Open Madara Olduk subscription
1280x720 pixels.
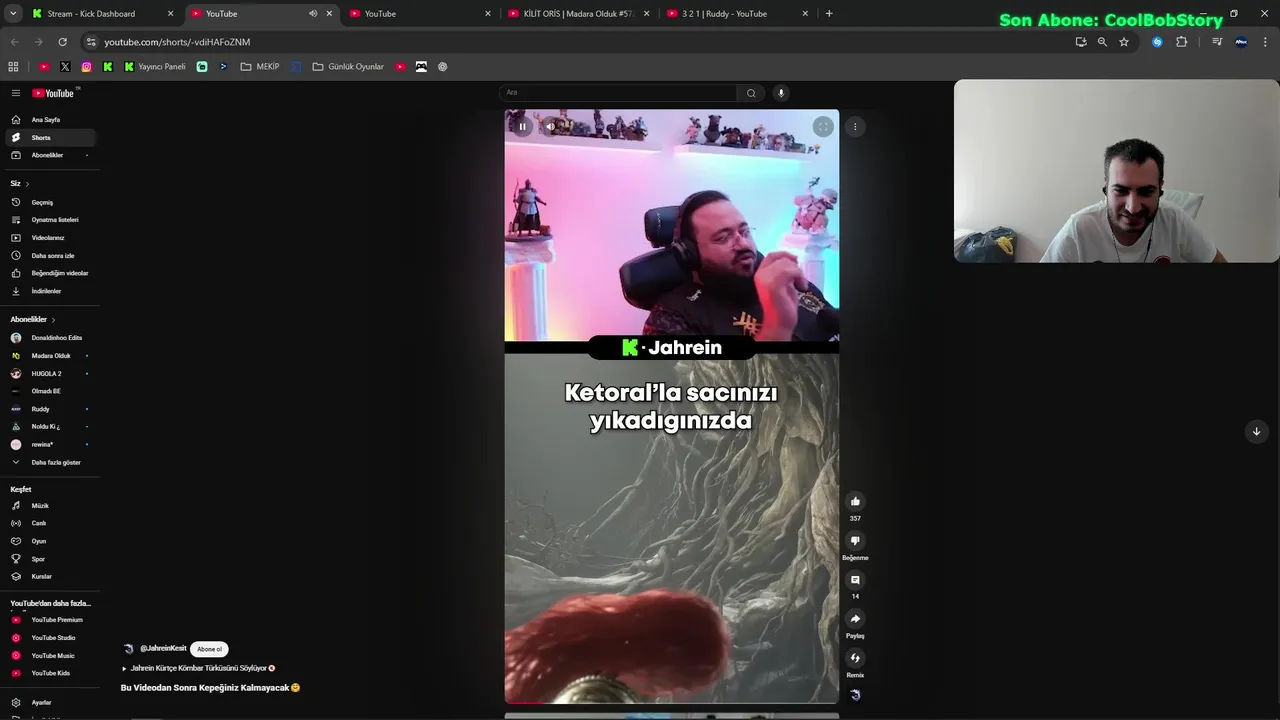pos(50,356)
